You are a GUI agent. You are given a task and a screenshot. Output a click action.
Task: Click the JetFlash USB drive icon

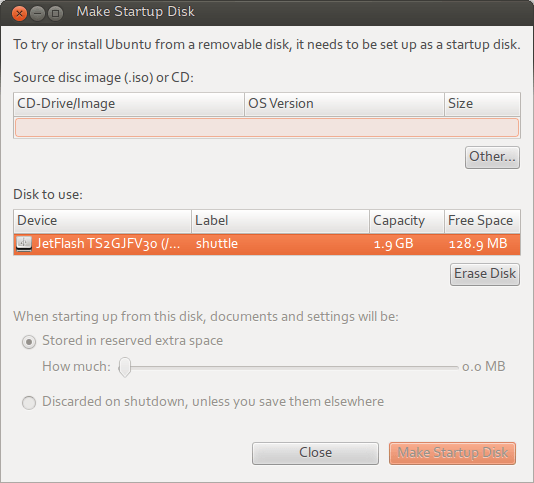[24, 244]
